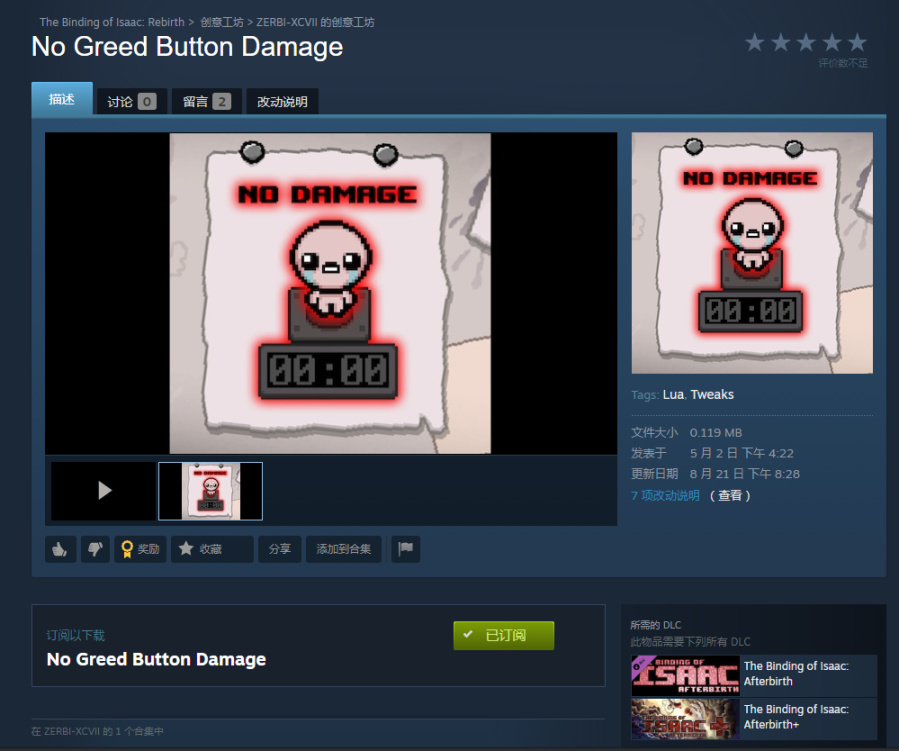The width and height of the screenshot is (899, 751).
Task: Click the 发表于 posted date 5月2日 下午4:22
Action: point(741,453)
